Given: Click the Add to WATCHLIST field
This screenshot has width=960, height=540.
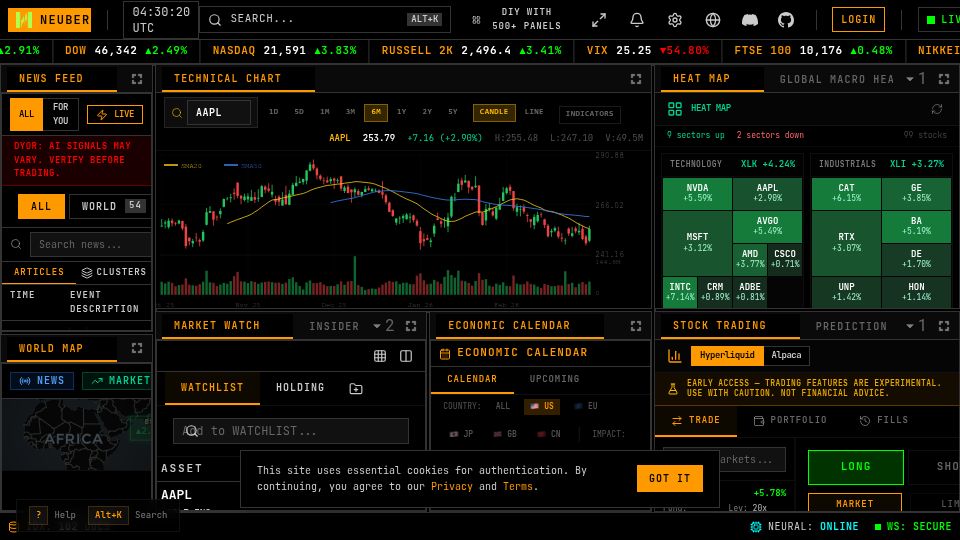Looking at the screenshot, I should click(291, 431).
